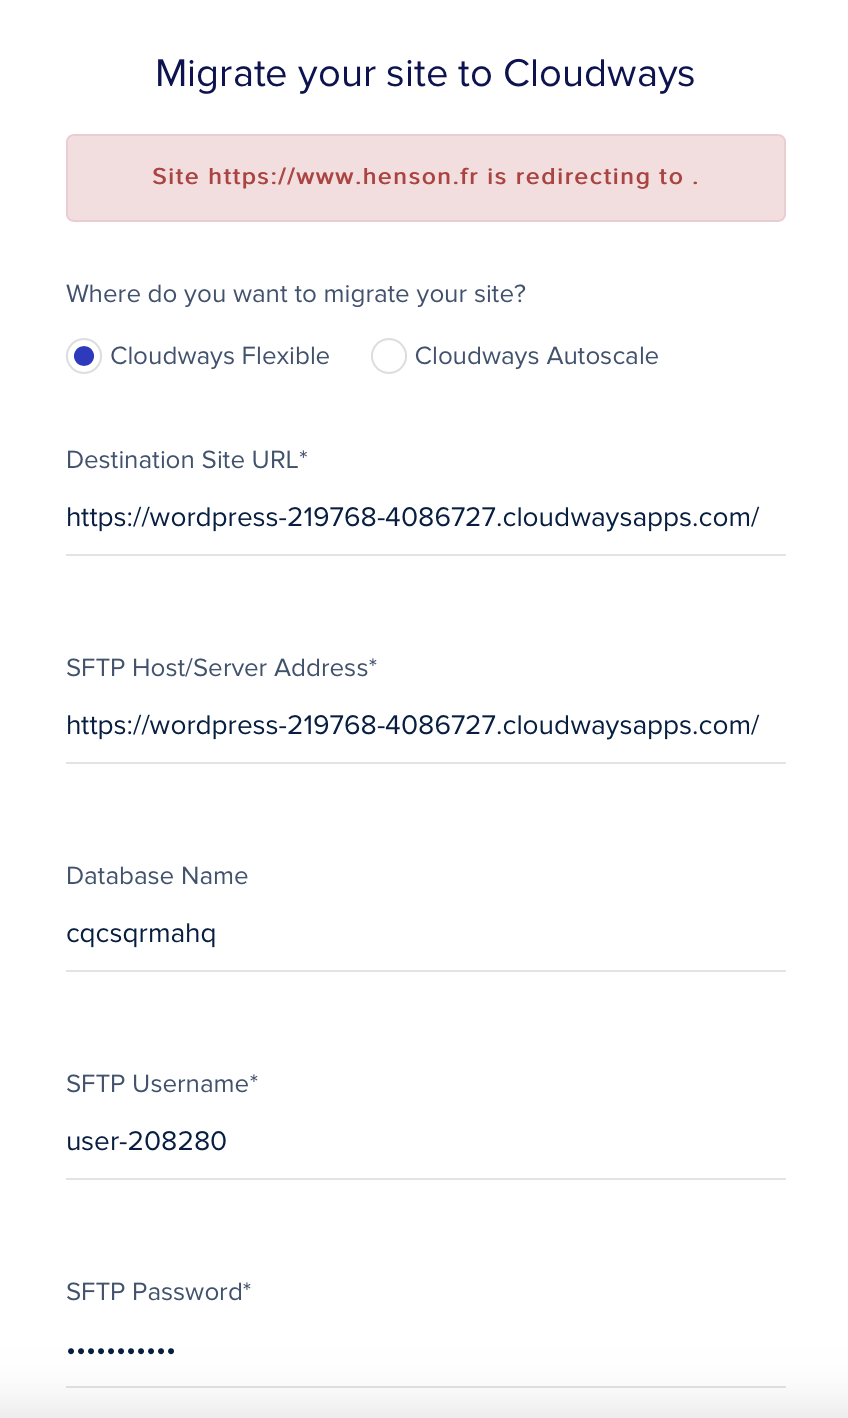Click the required asterisk after SFTP Password
The width and height of the screenshot is (848, 1418).
click(x=247, y=1288)
